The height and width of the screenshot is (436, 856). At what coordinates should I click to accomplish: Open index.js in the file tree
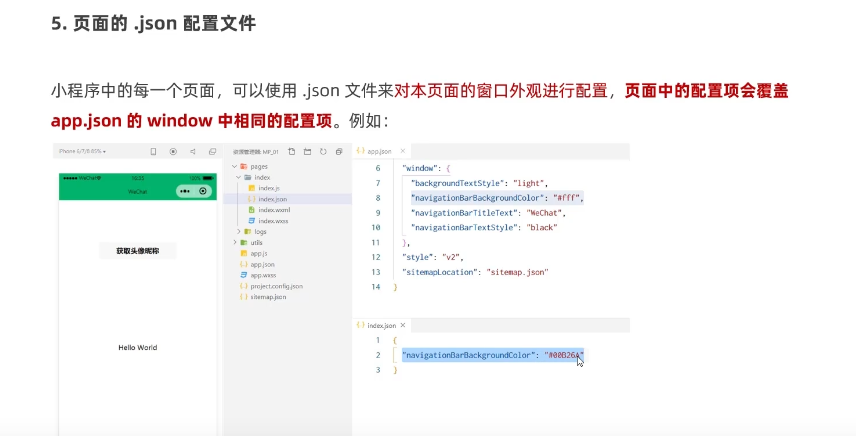click(269, 188)
